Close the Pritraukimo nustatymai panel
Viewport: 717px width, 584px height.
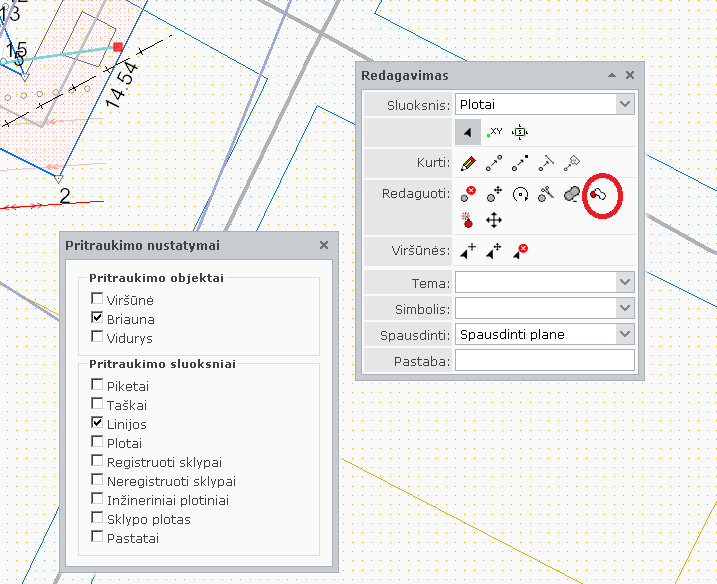pos(324,245)
